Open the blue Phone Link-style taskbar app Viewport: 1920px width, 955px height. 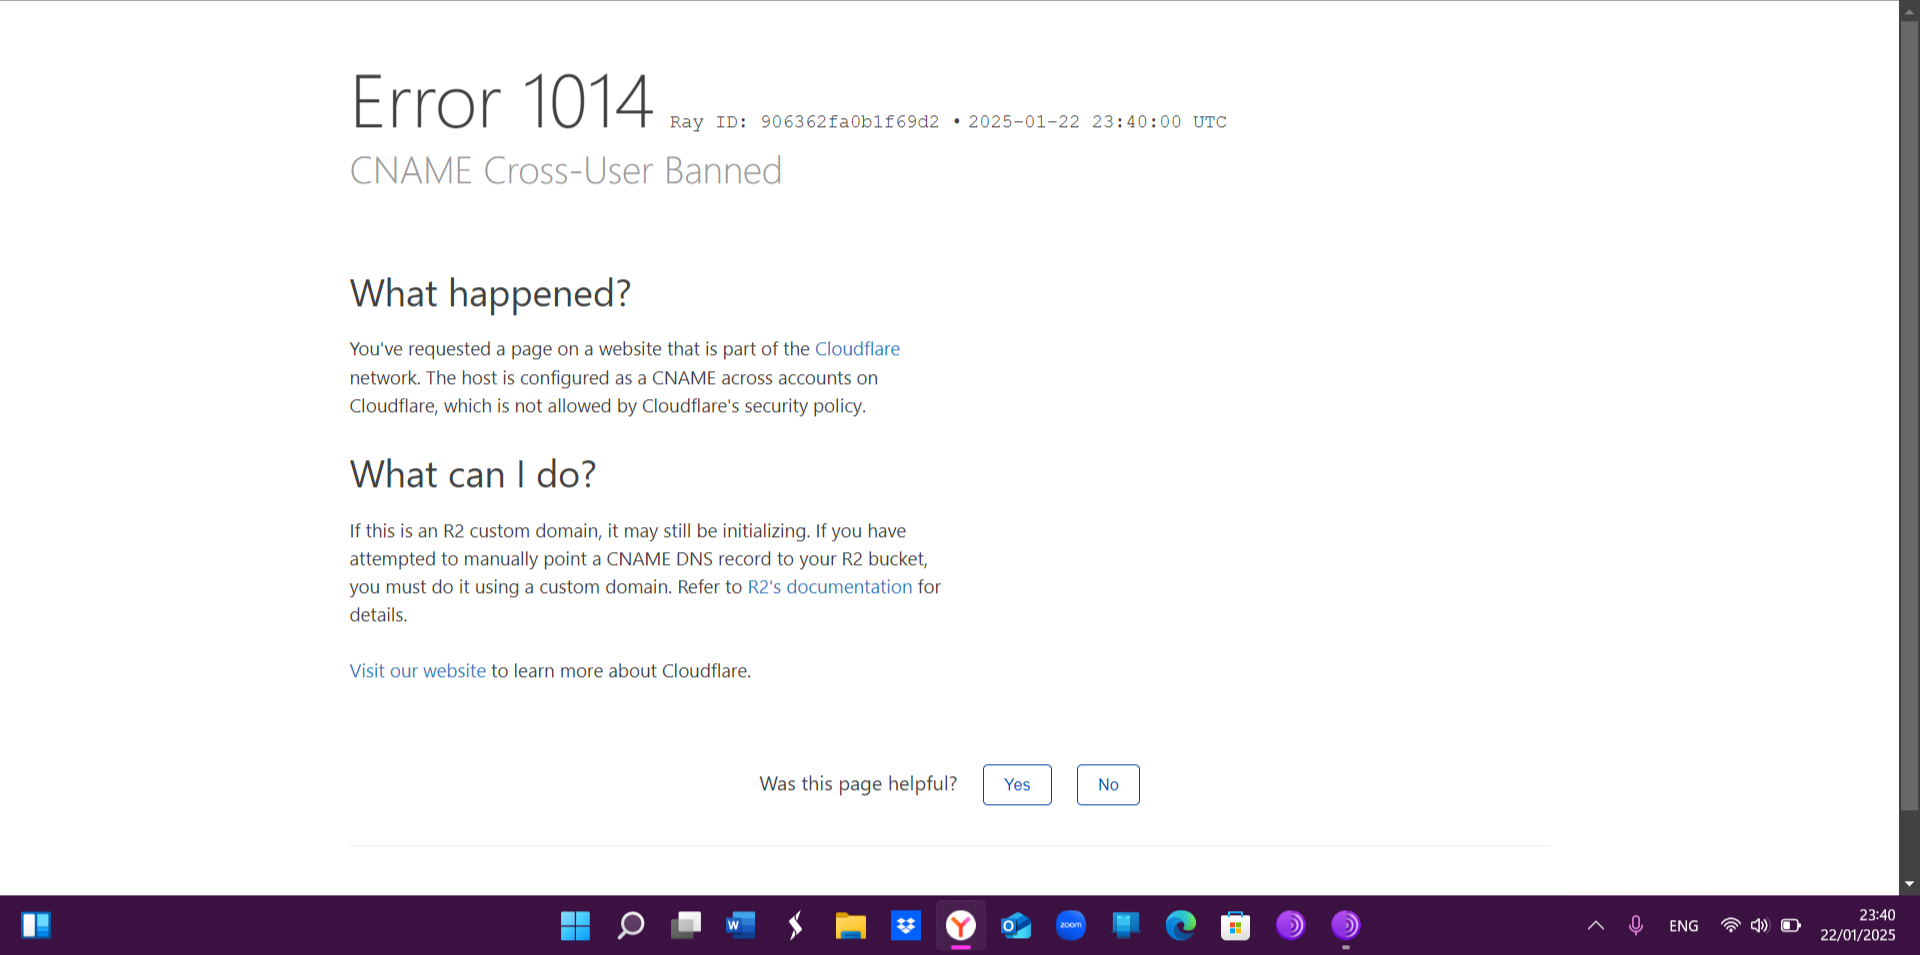(x=1126, y=926)
